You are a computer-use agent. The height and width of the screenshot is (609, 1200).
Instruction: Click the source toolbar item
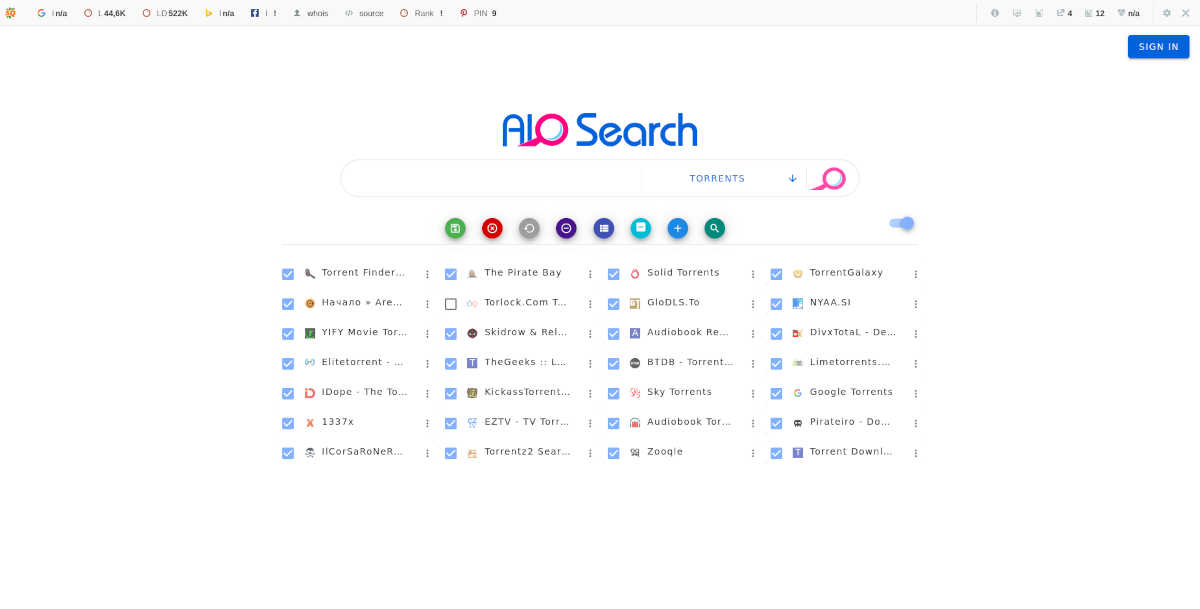tap(364, 13)
